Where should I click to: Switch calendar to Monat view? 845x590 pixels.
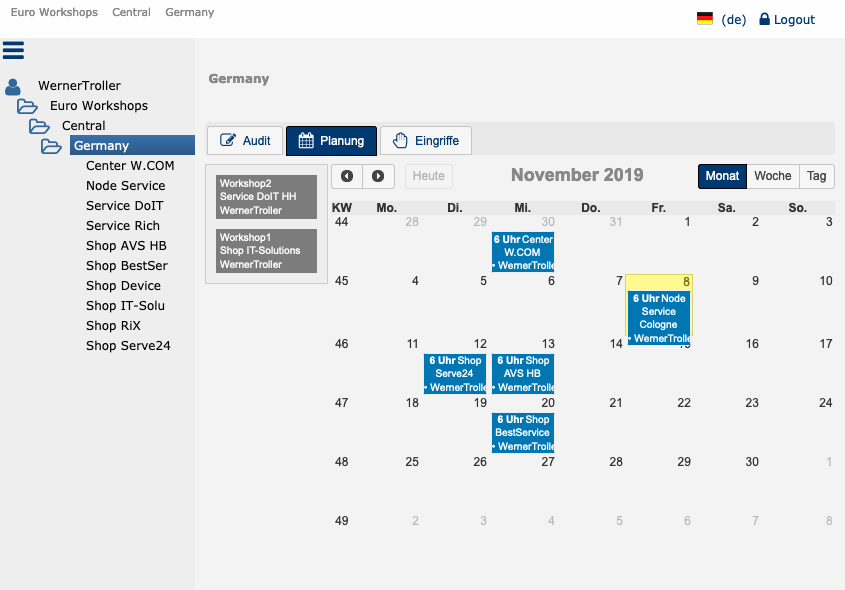[x=722, y=176]
